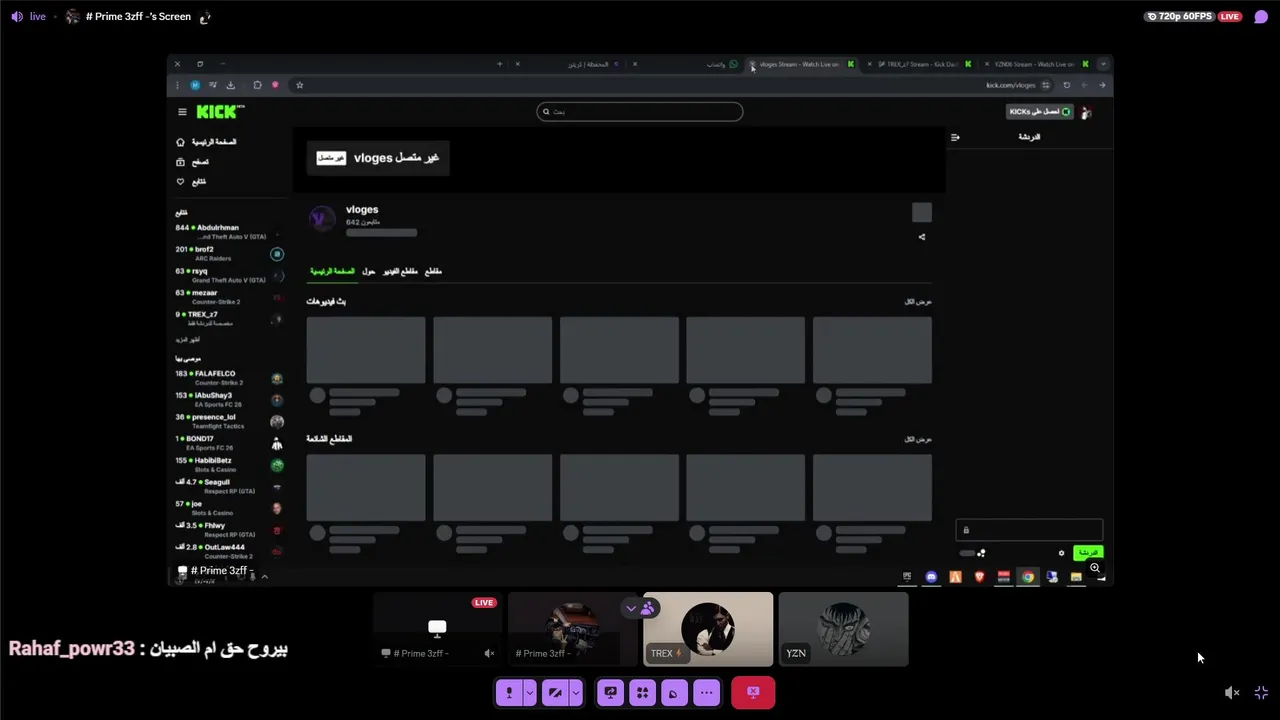Select the TREX participant tile
This screenshot has width=1280, height=720.
point(708,629)
